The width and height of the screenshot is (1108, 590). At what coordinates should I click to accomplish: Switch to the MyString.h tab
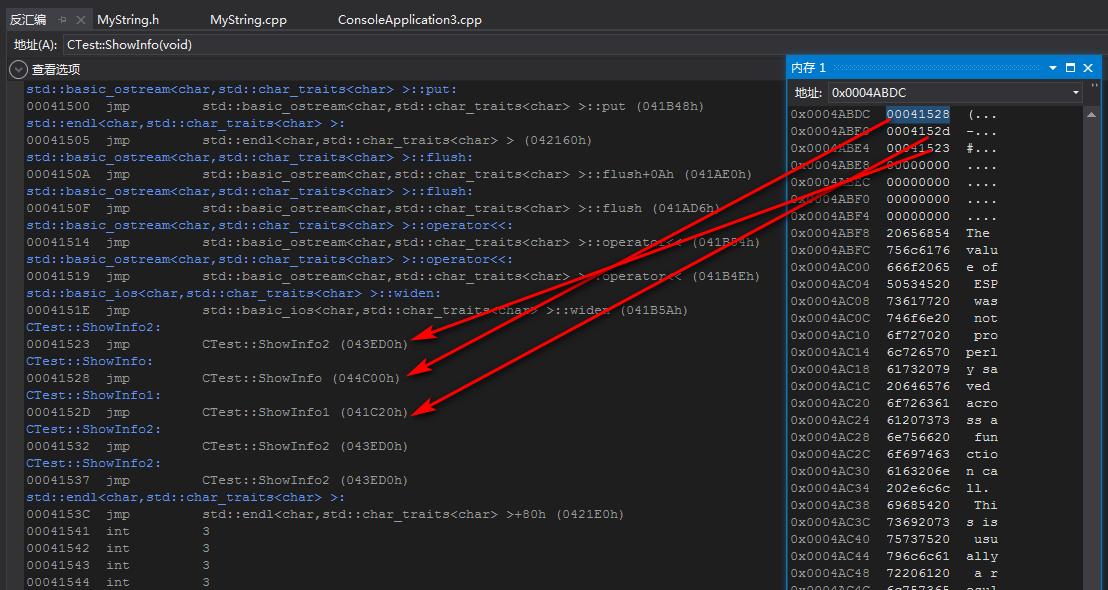[x=128, y=20]
